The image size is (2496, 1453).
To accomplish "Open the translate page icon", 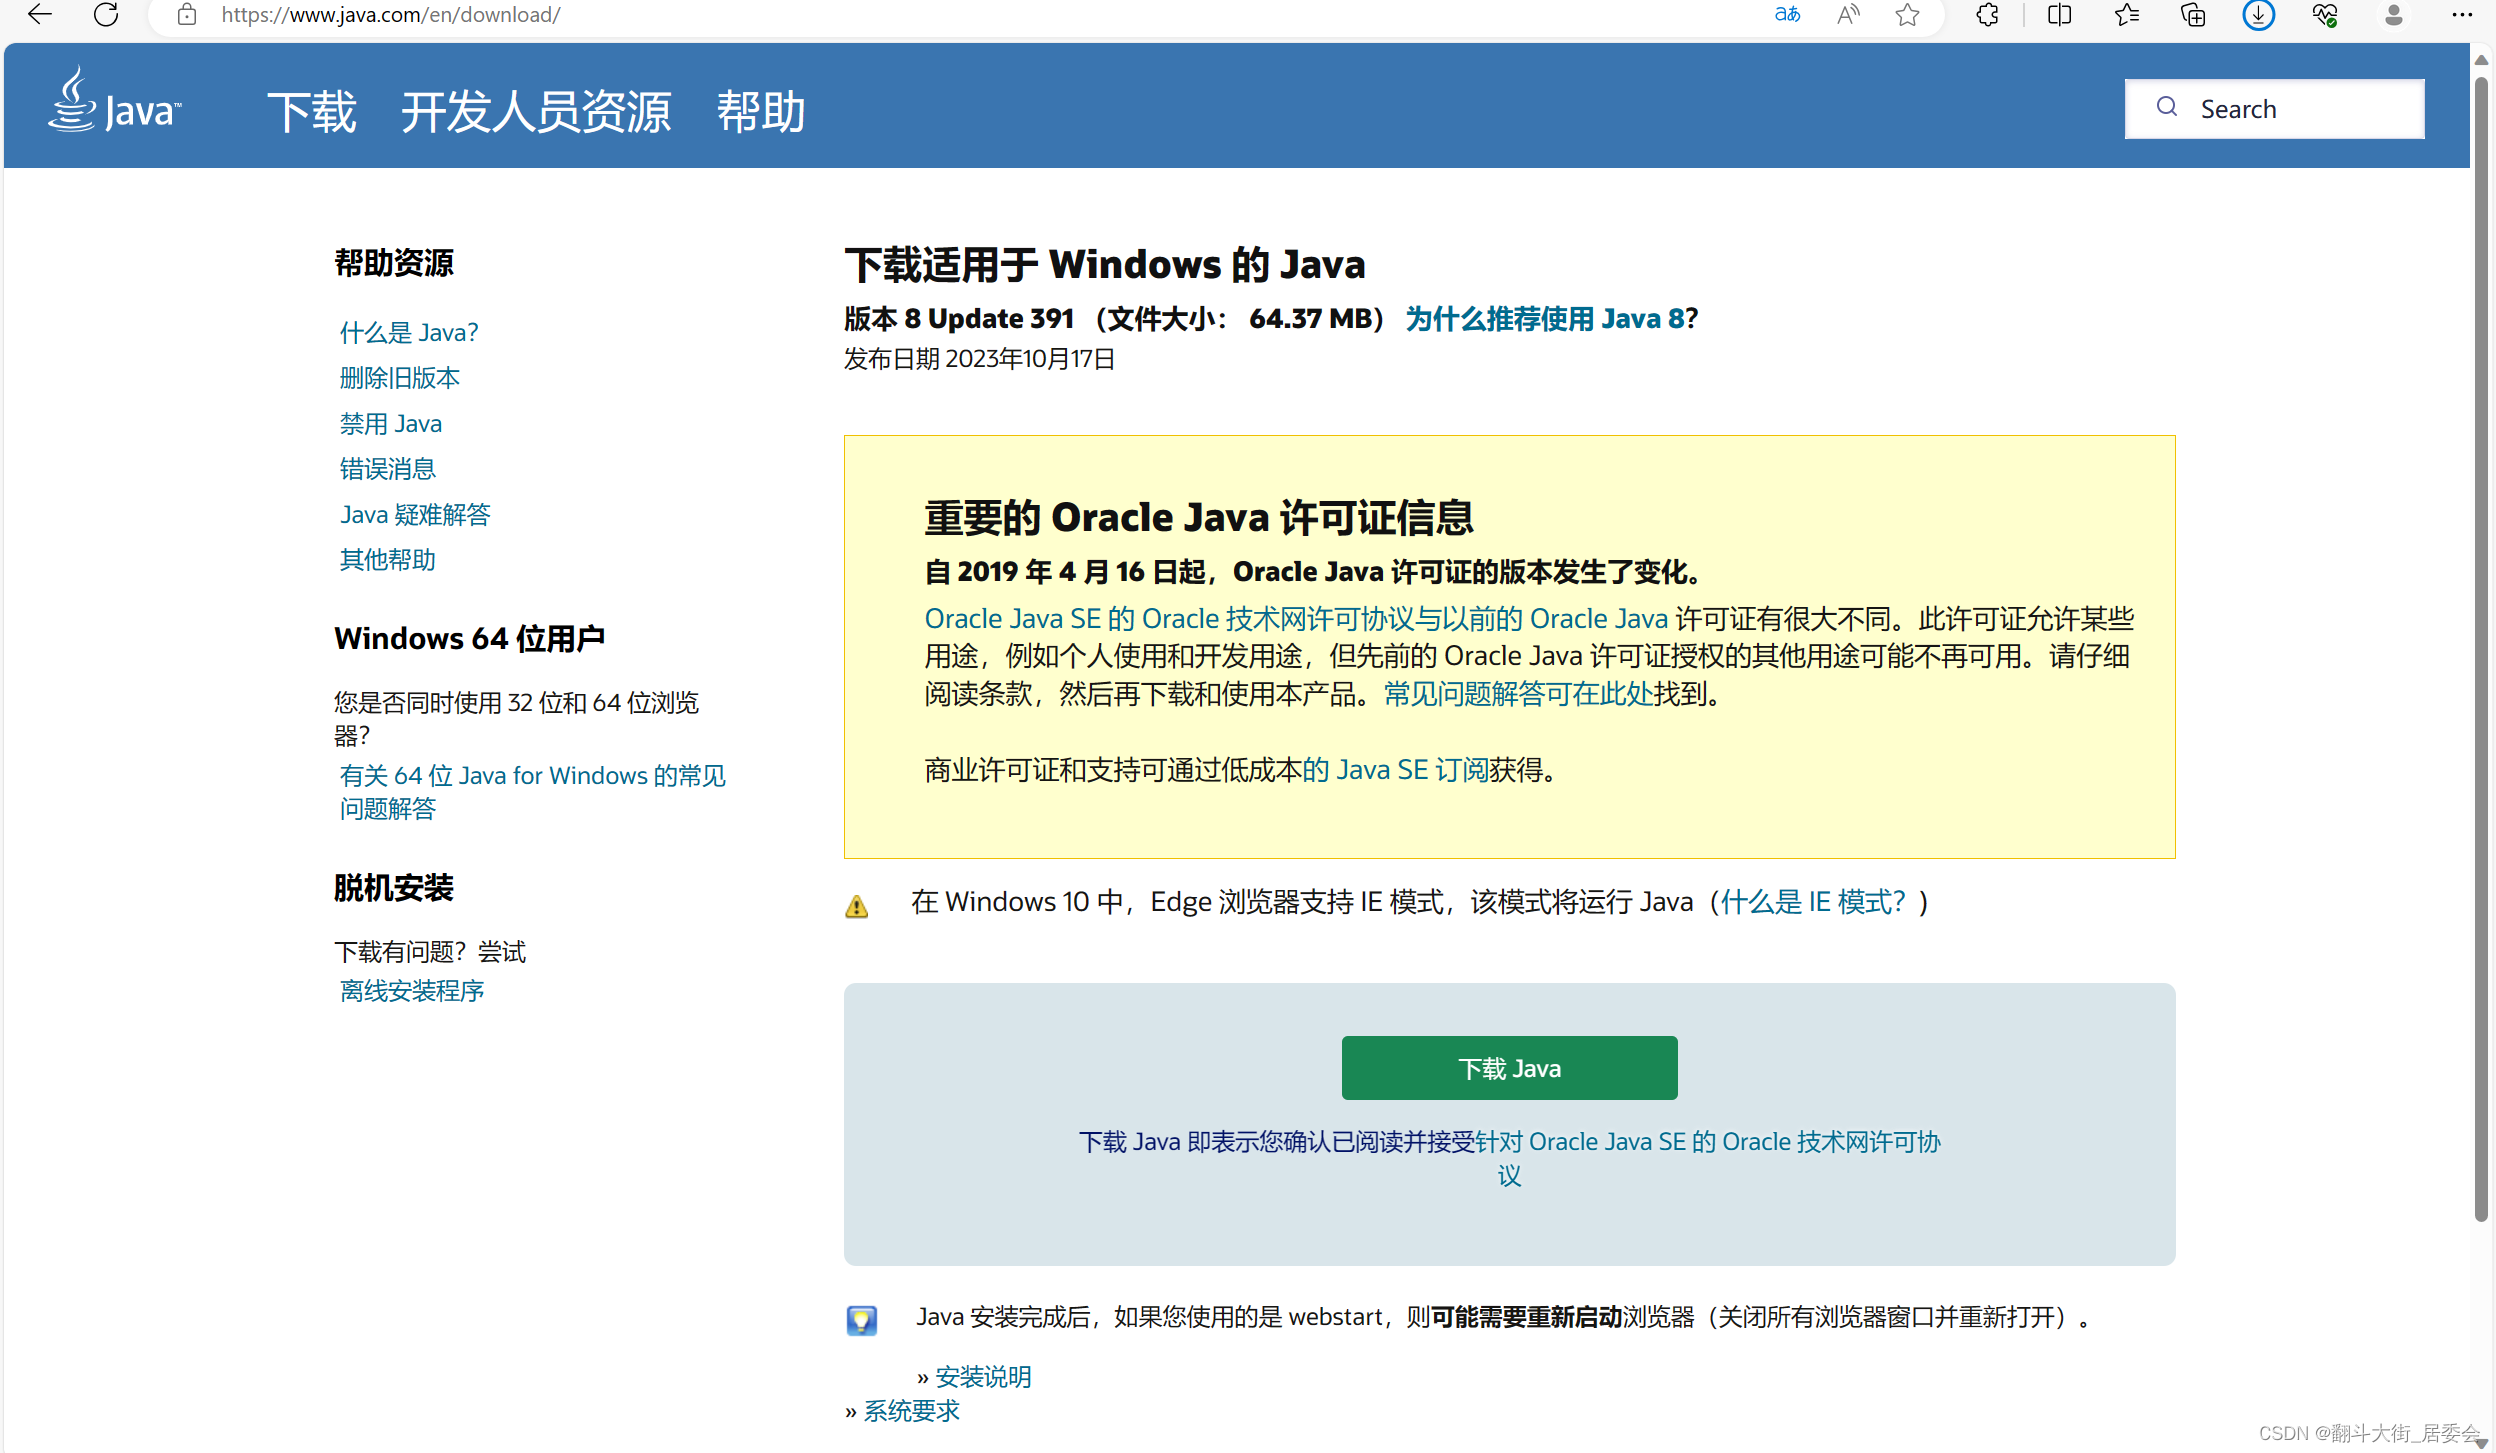I will tap(1787, 15).
